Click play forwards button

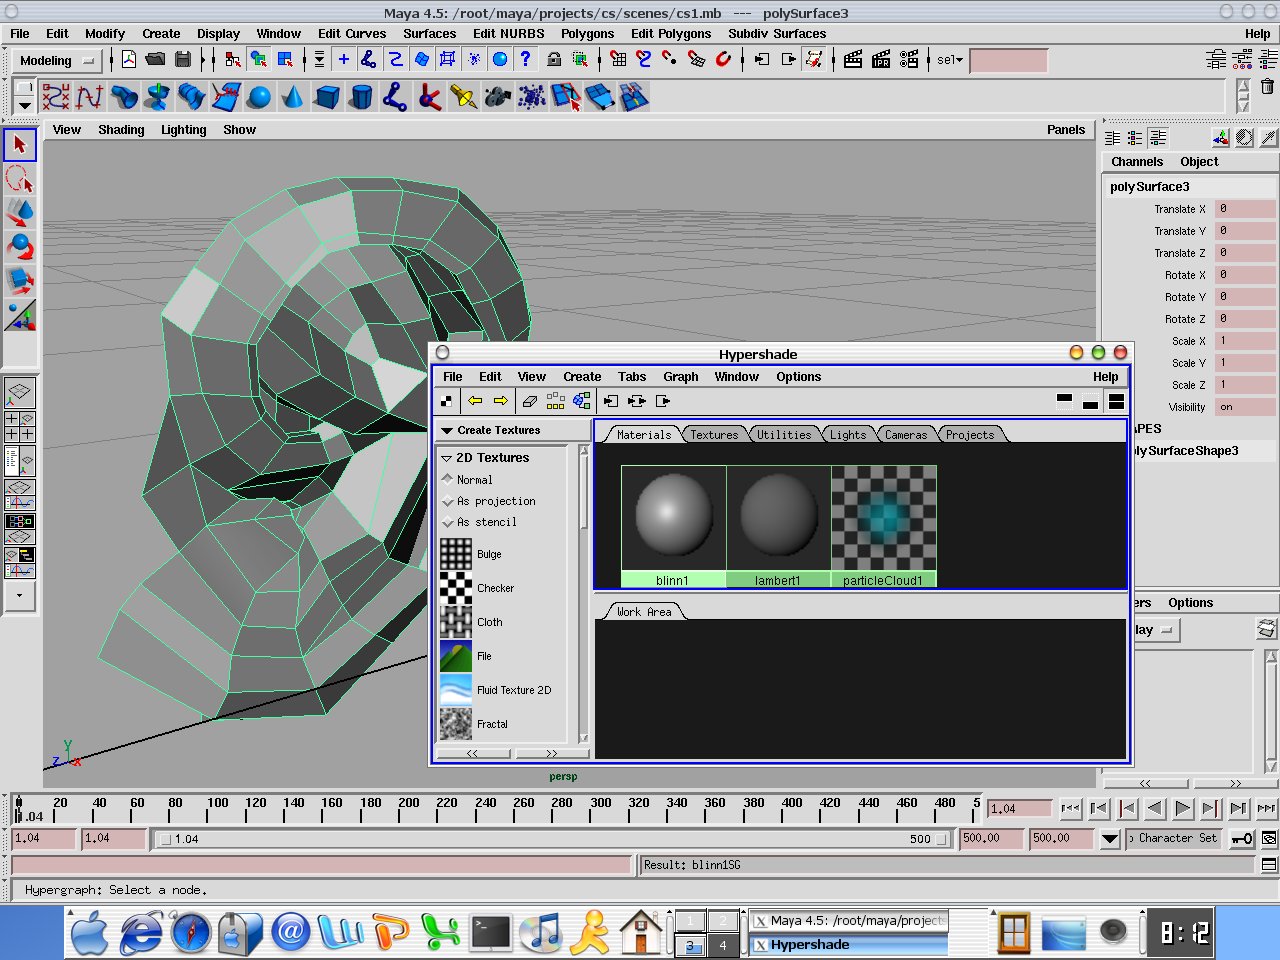point(1183,808)
